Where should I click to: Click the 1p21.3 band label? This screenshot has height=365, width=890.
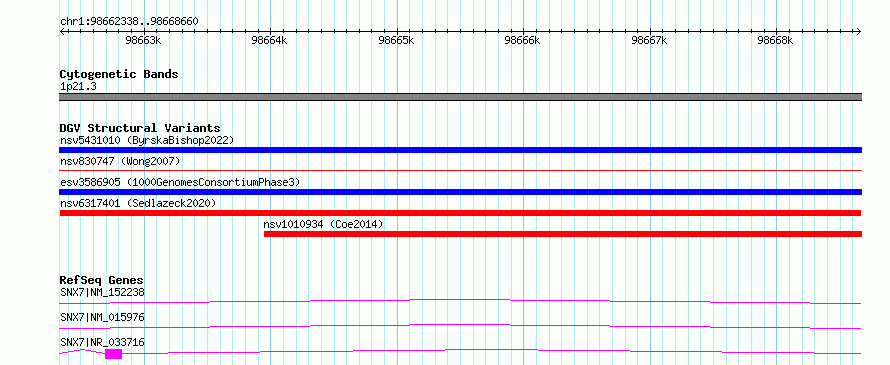78,87
